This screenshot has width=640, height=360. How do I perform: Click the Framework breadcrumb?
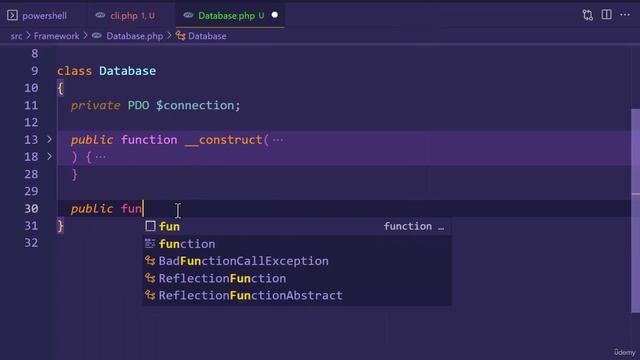(57, 36)
